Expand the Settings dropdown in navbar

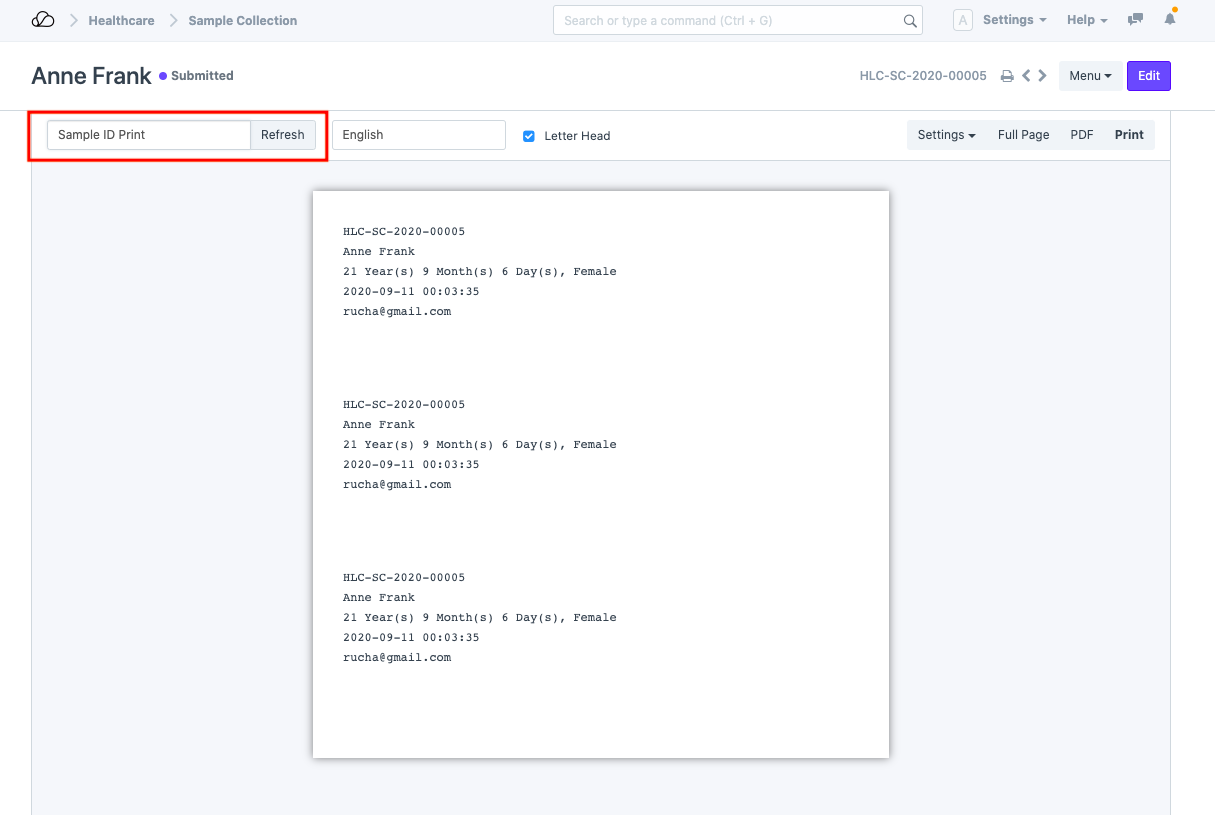(x=1014, y=20)
